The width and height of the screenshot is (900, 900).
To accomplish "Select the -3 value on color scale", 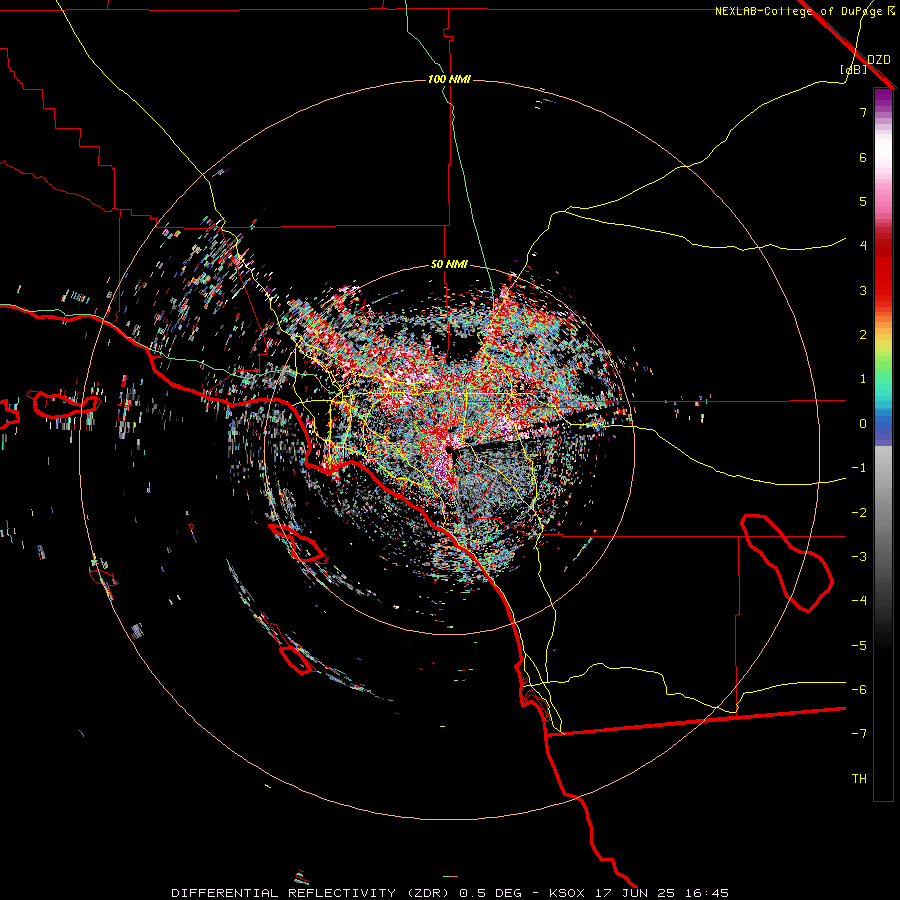I will click(x=859, y=557).
